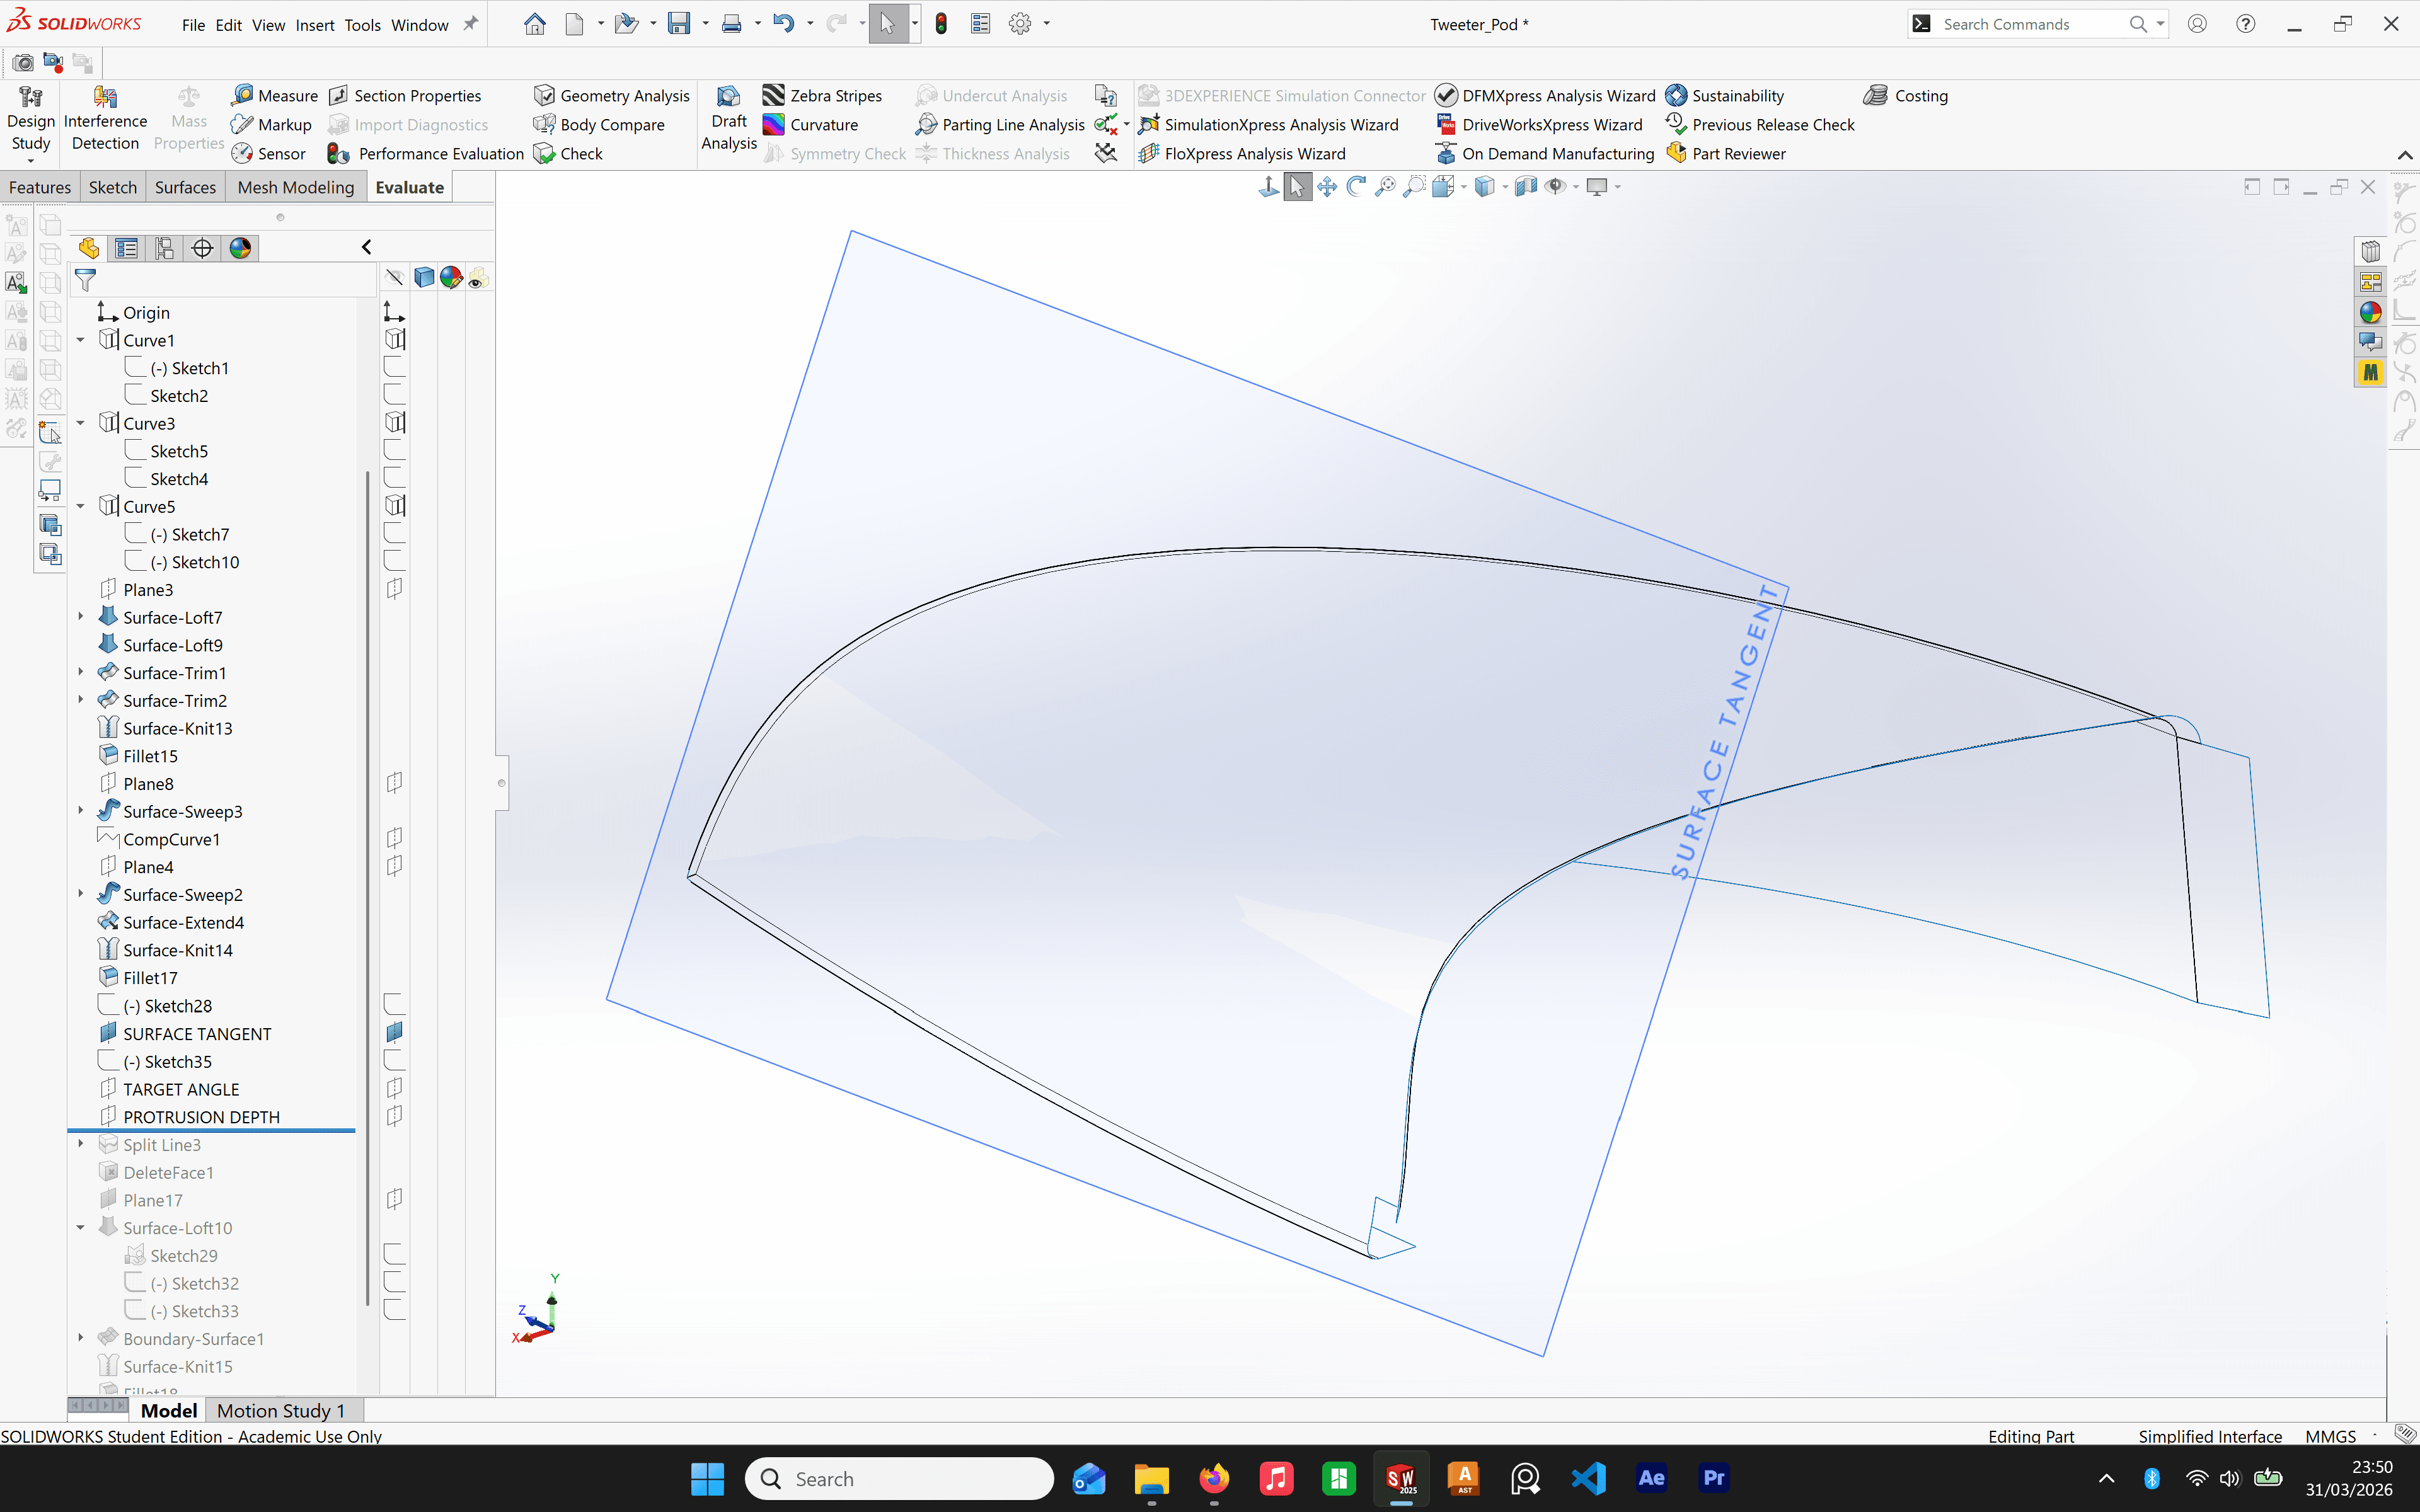2420x1512 pixels.
Task: Toggle visibility of Plane3
Action: pyautogui.click(x=395, y=588)
